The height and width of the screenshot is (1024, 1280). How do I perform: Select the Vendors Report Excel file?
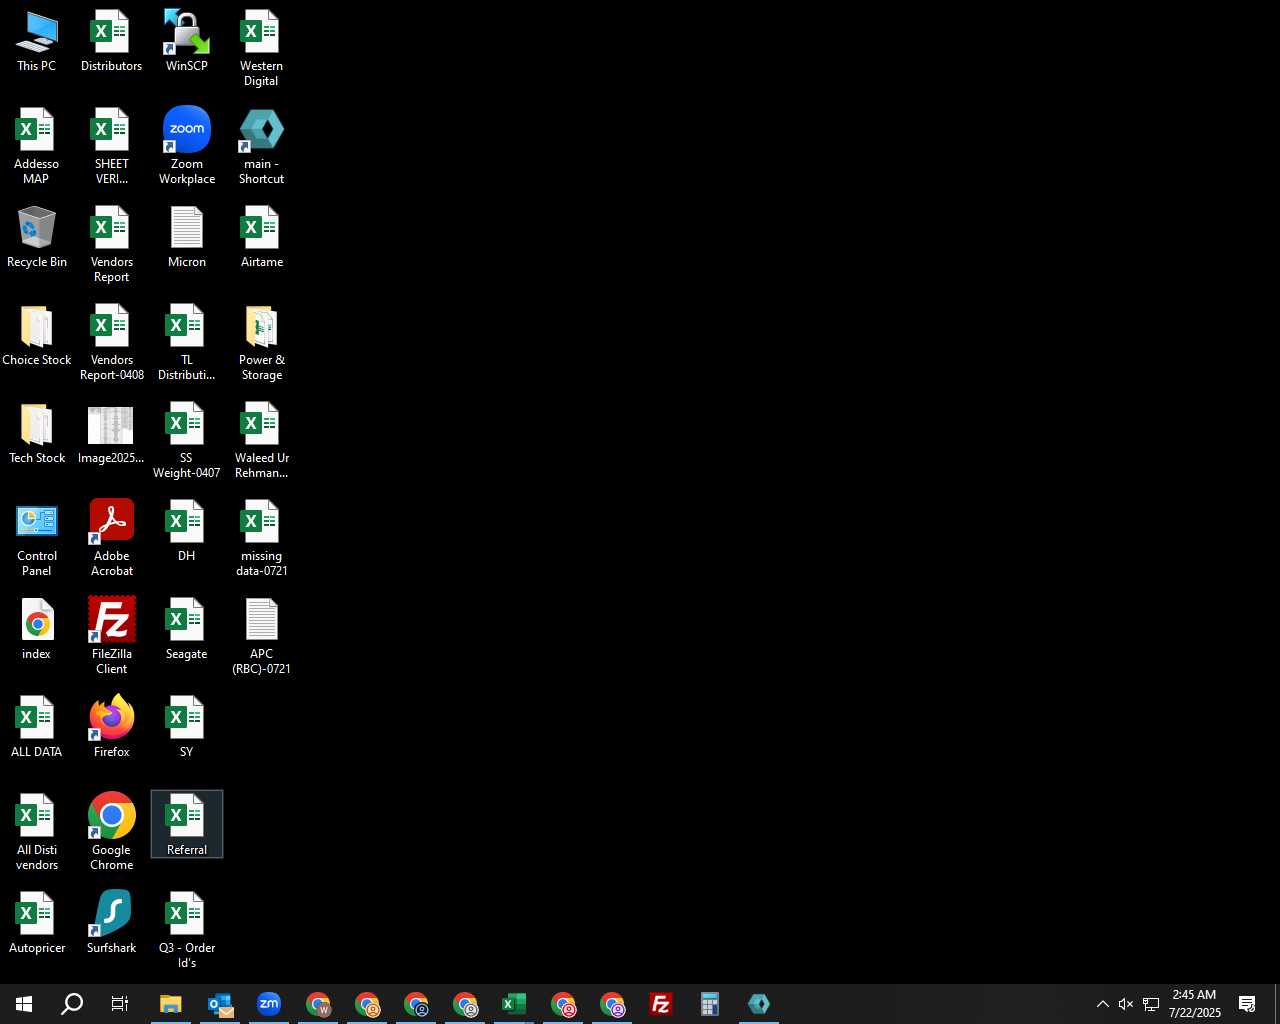point(111,245)
